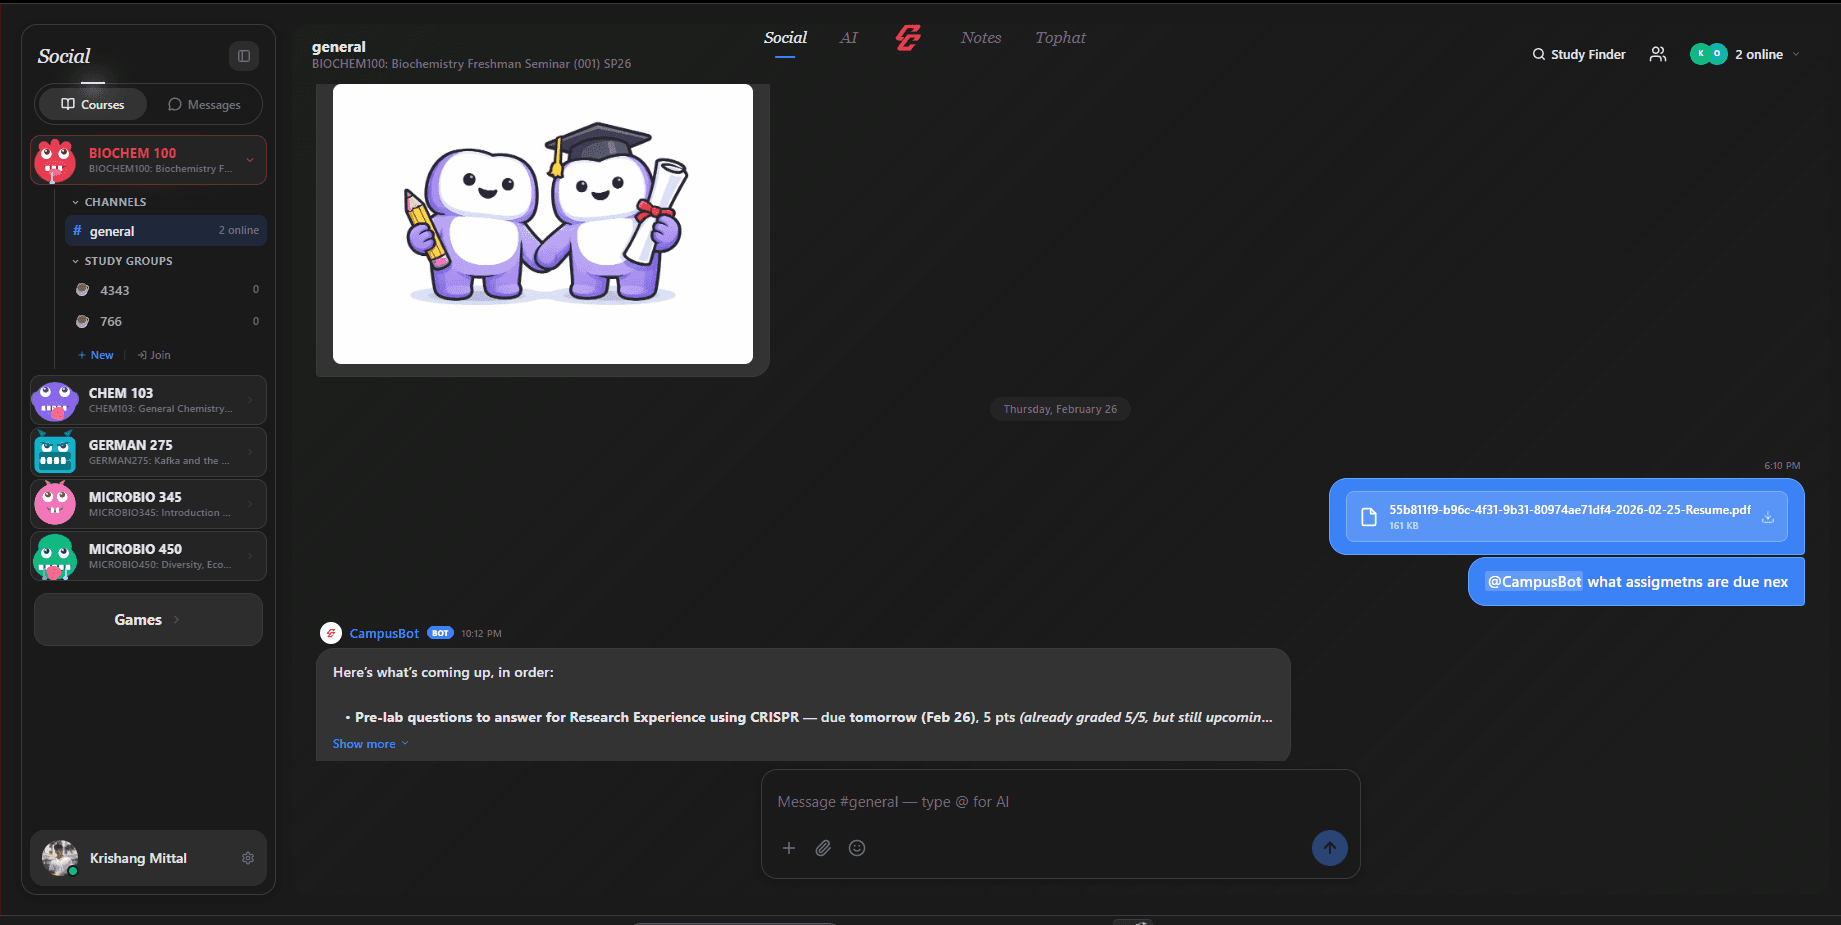Toggle the Courses view in the sidebar

92,104
